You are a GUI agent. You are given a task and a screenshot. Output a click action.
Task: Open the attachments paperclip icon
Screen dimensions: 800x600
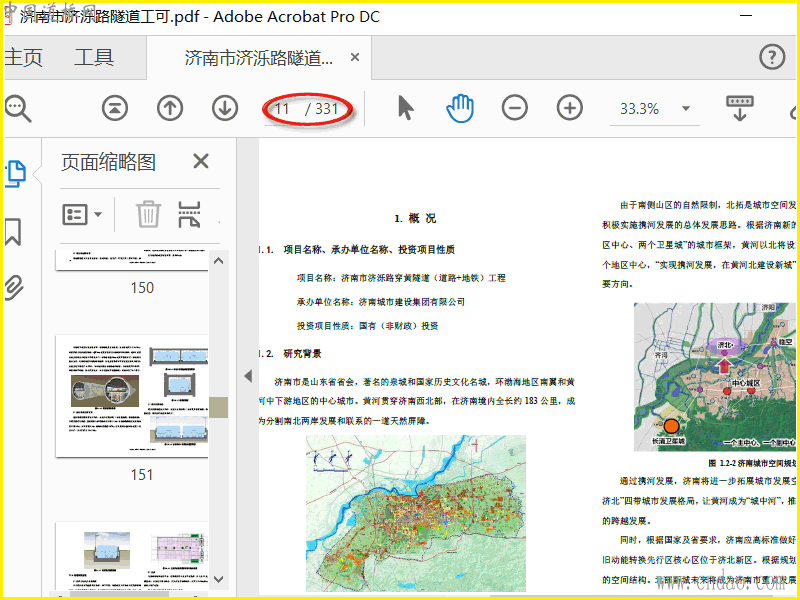click(14, 288)
